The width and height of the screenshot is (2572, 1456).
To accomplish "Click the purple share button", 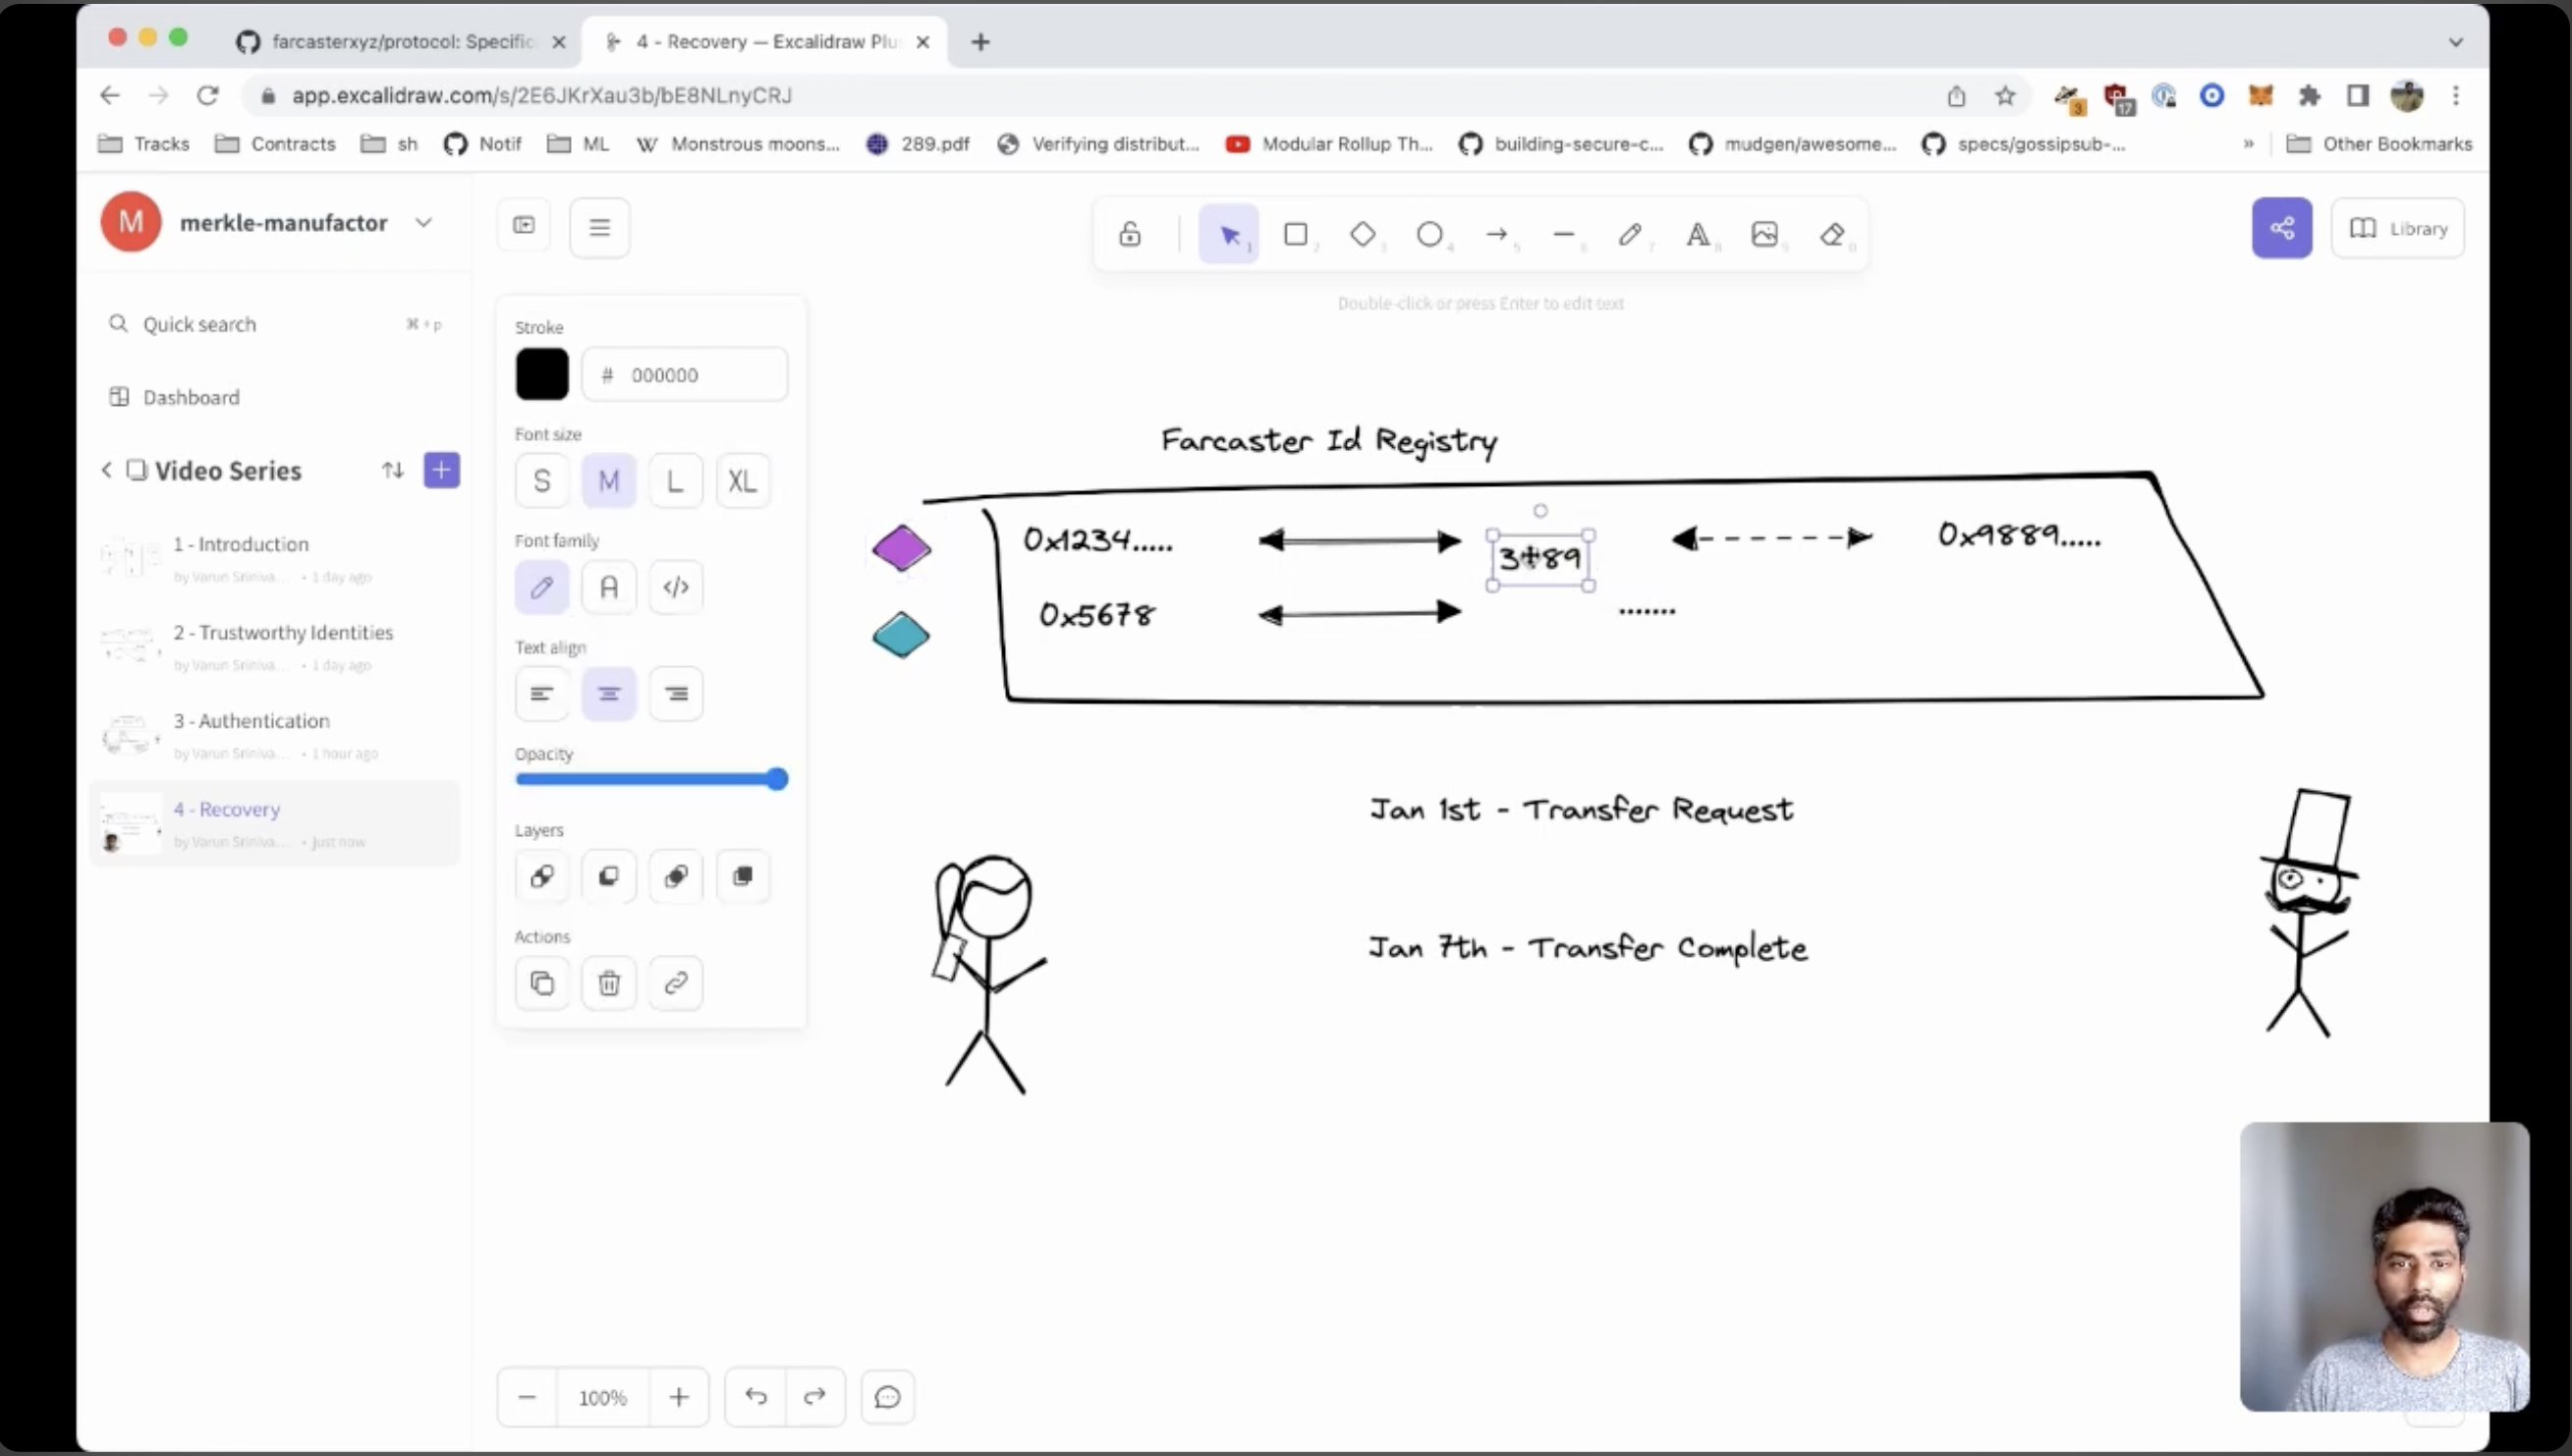I will (x=2281, y=228).
